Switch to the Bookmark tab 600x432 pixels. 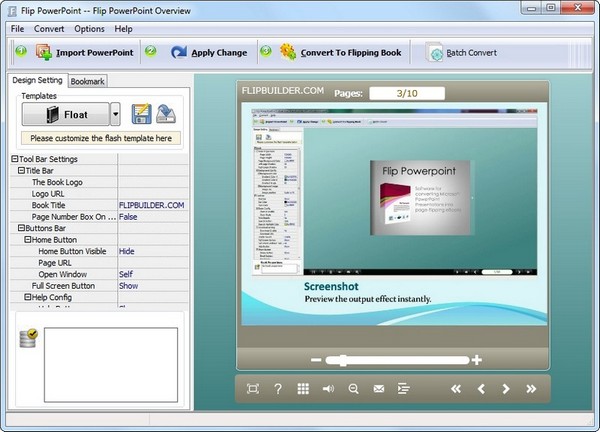pyautogui.click(x=88, y=81)
